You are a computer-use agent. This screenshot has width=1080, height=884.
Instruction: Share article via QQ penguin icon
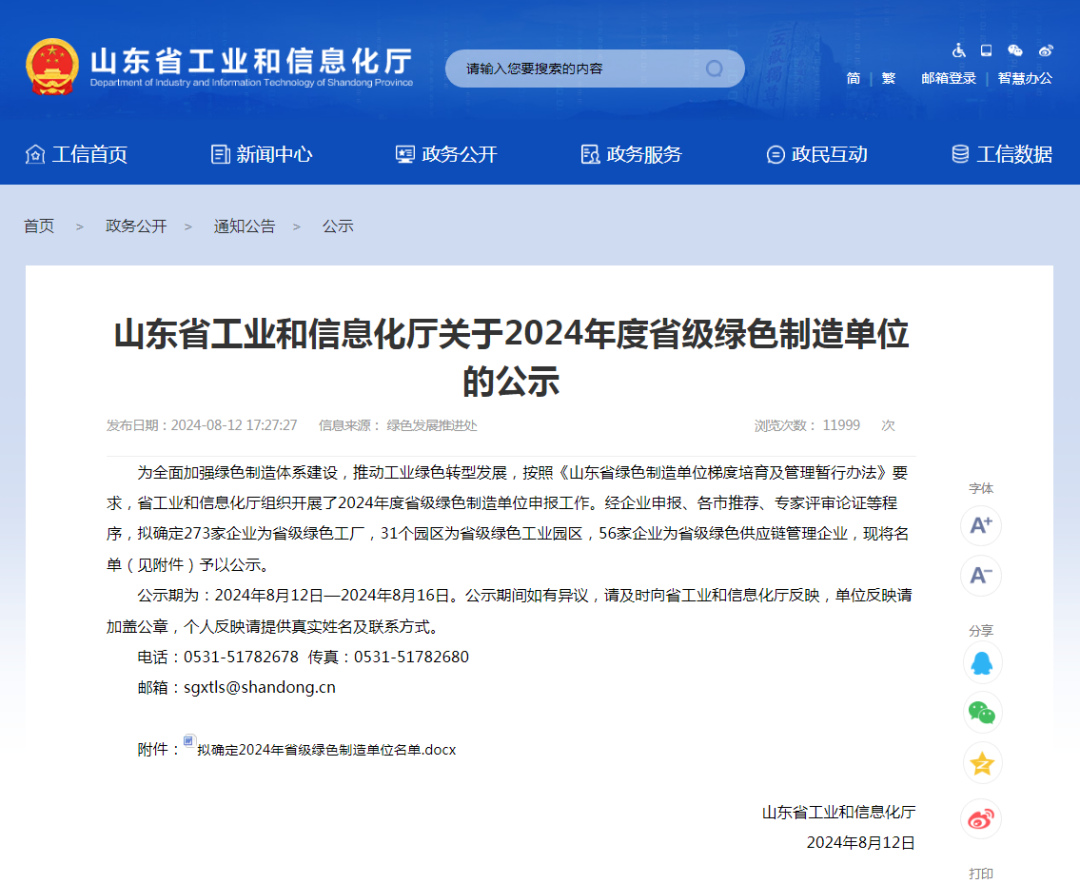pyautogui.click(x=981, y=662)
